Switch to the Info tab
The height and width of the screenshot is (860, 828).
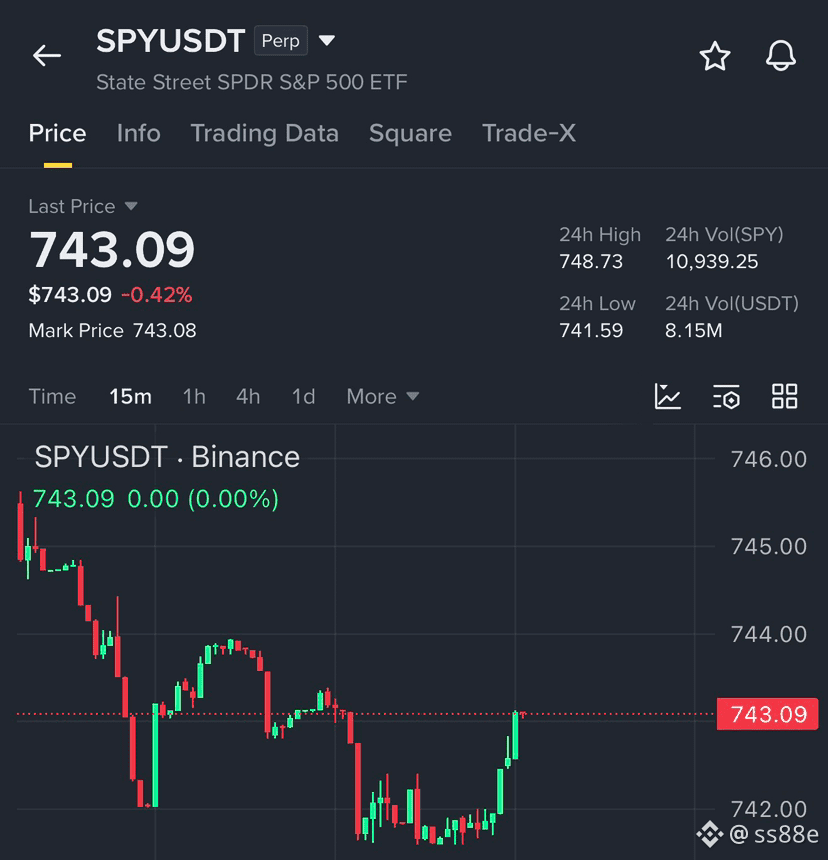(x=139, y=133)
